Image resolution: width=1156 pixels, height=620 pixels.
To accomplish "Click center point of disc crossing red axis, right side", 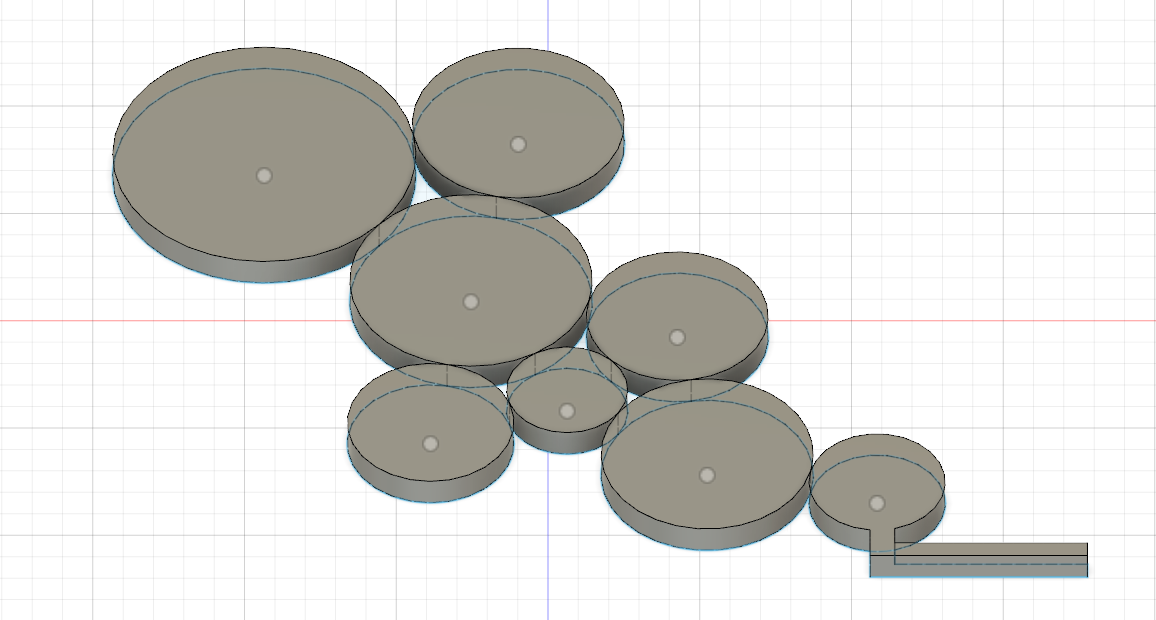I will (x=677, y=337).
